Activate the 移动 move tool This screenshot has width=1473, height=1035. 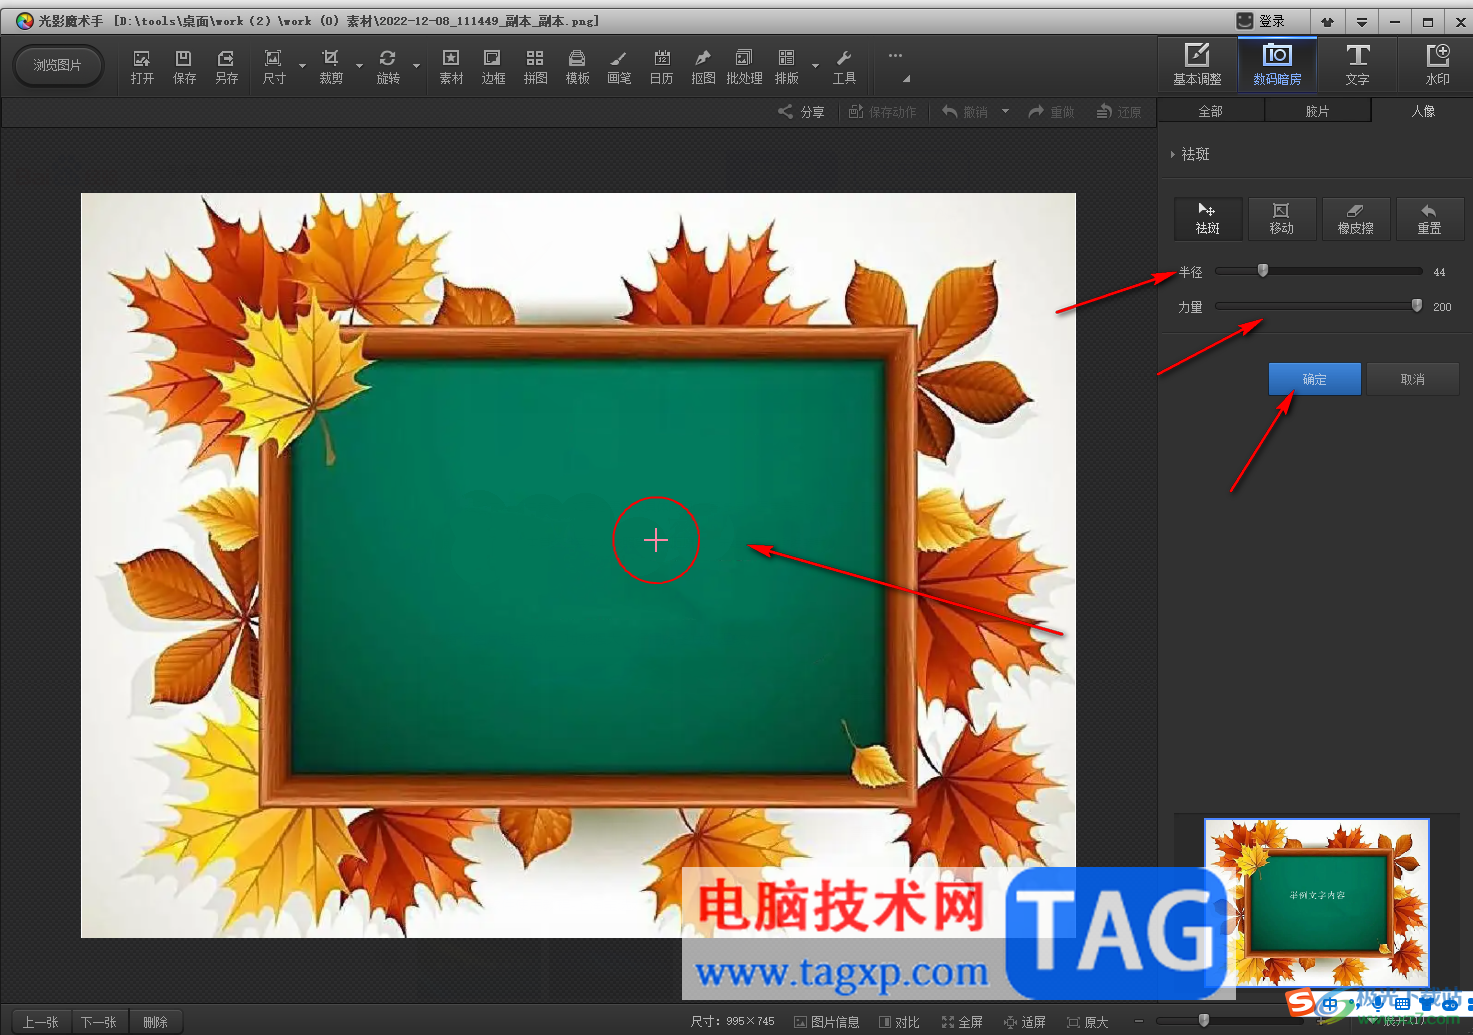pyautogui.click(x=1281, y=219)
